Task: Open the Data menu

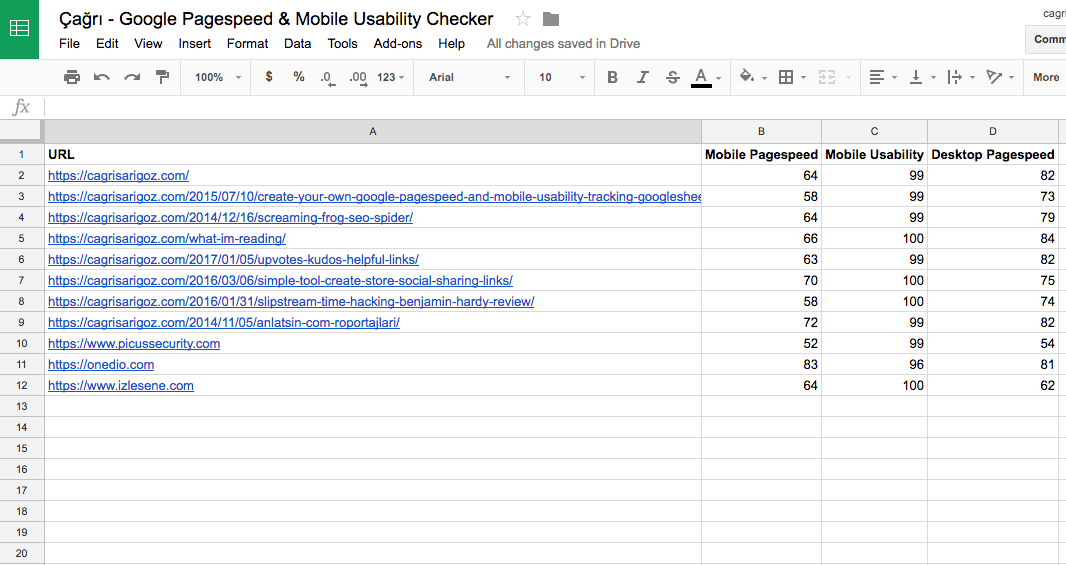Action: pos(297,44)
